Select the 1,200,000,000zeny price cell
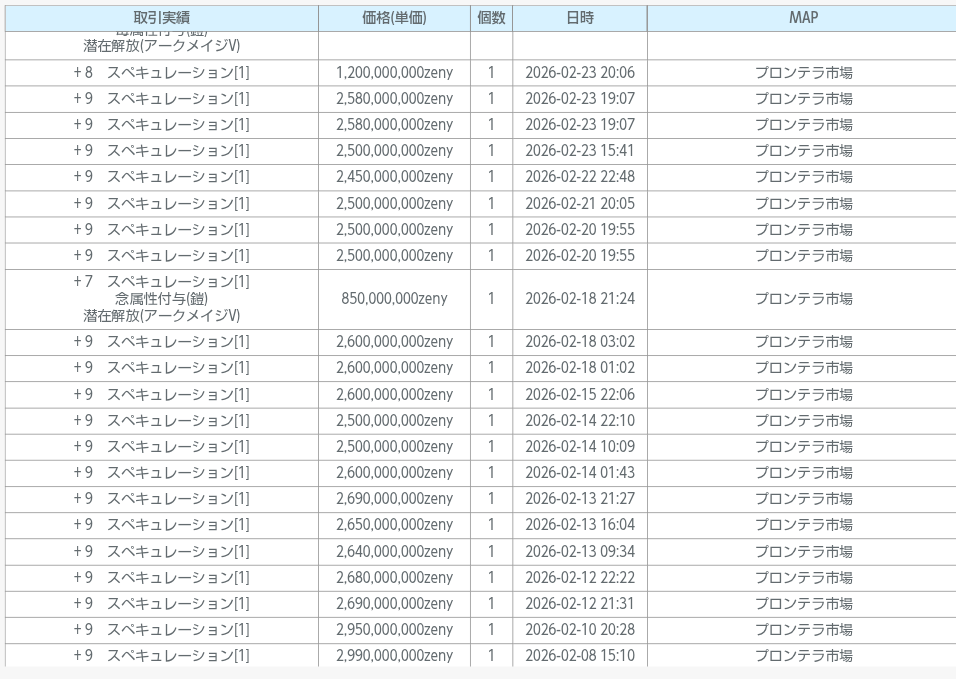This screenshot has width=956, height=679. click(394, 73)
